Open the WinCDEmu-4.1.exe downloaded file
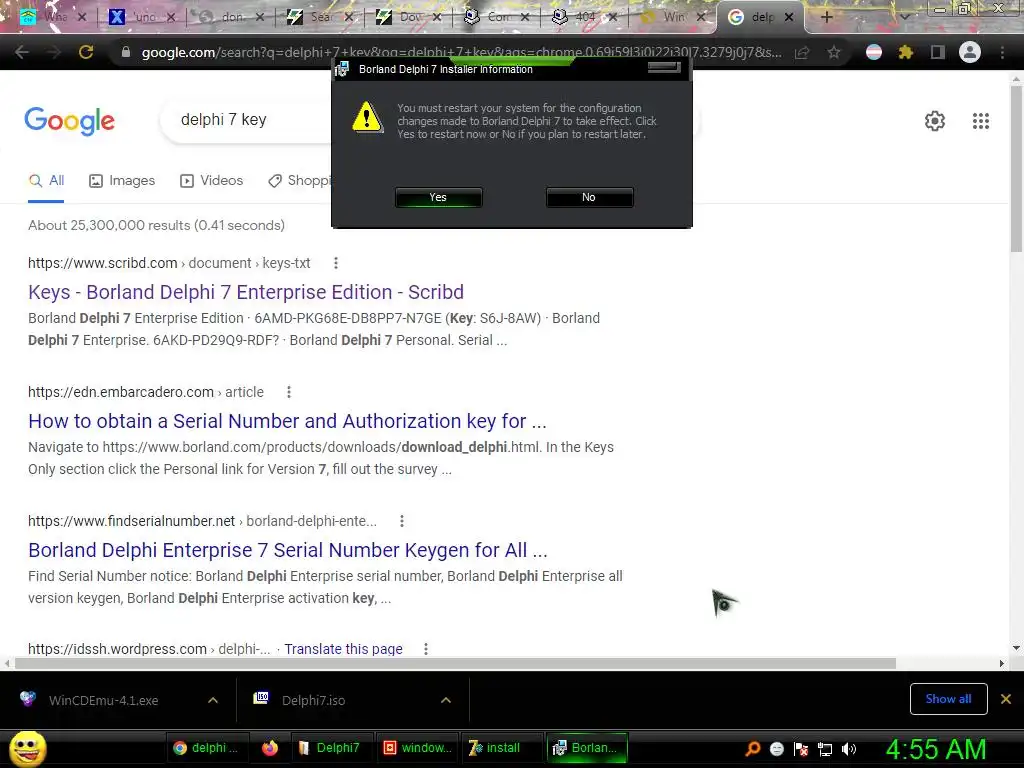The image size is (1024, 768). [103, 700]
